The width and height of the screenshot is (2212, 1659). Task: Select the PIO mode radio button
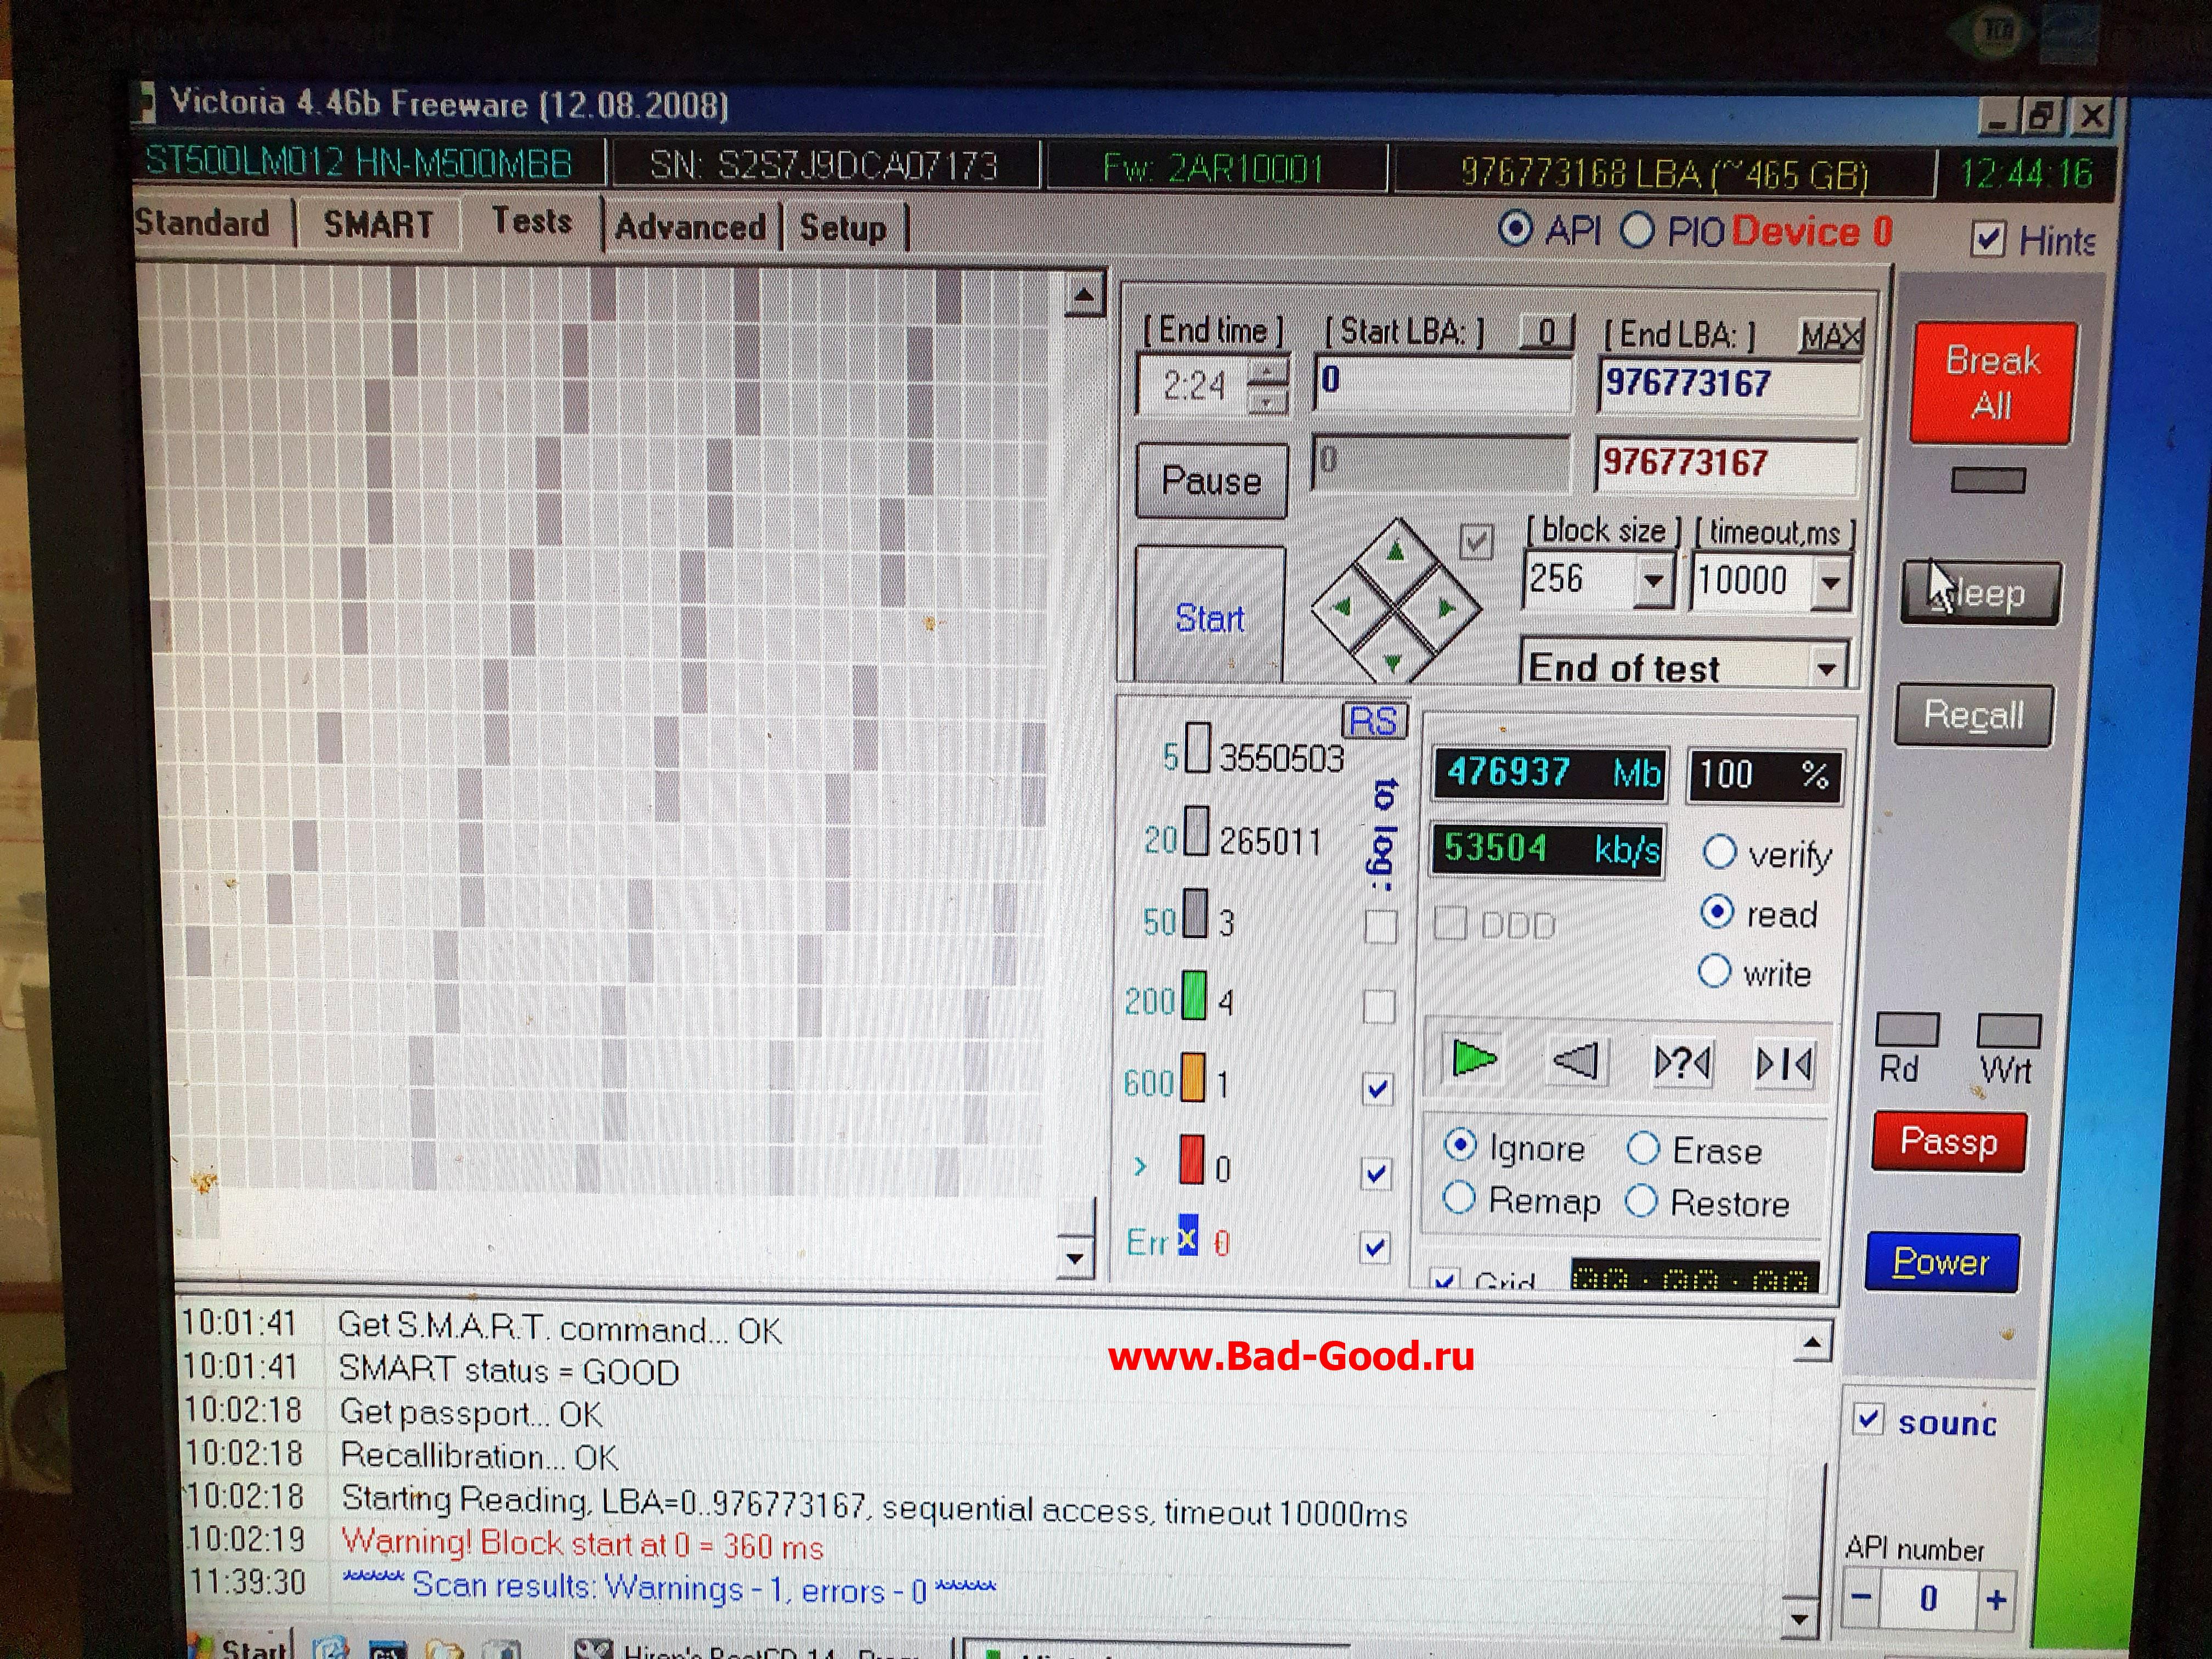point(1636,231)
